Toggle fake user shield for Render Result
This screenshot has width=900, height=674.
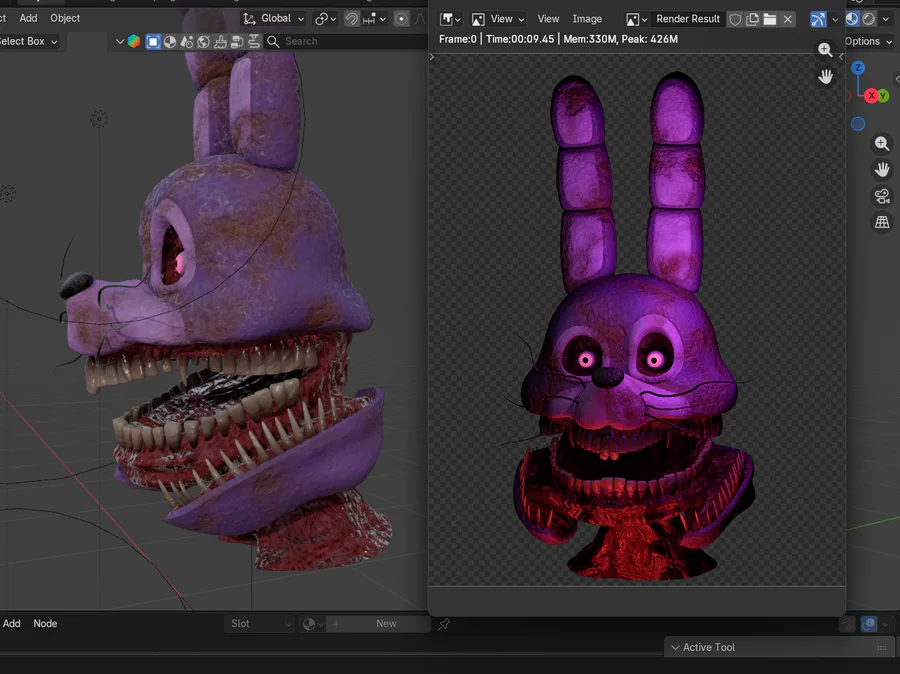735,20
